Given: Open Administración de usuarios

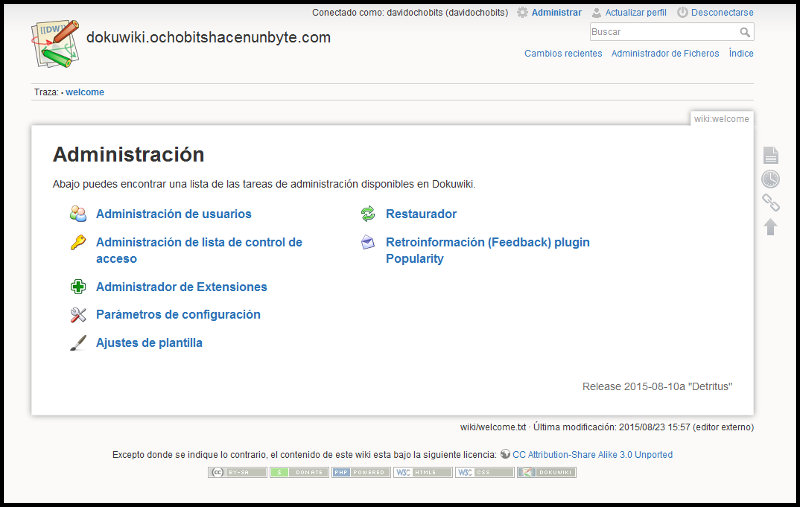Looking at the screenshot, I should [173, 214].
